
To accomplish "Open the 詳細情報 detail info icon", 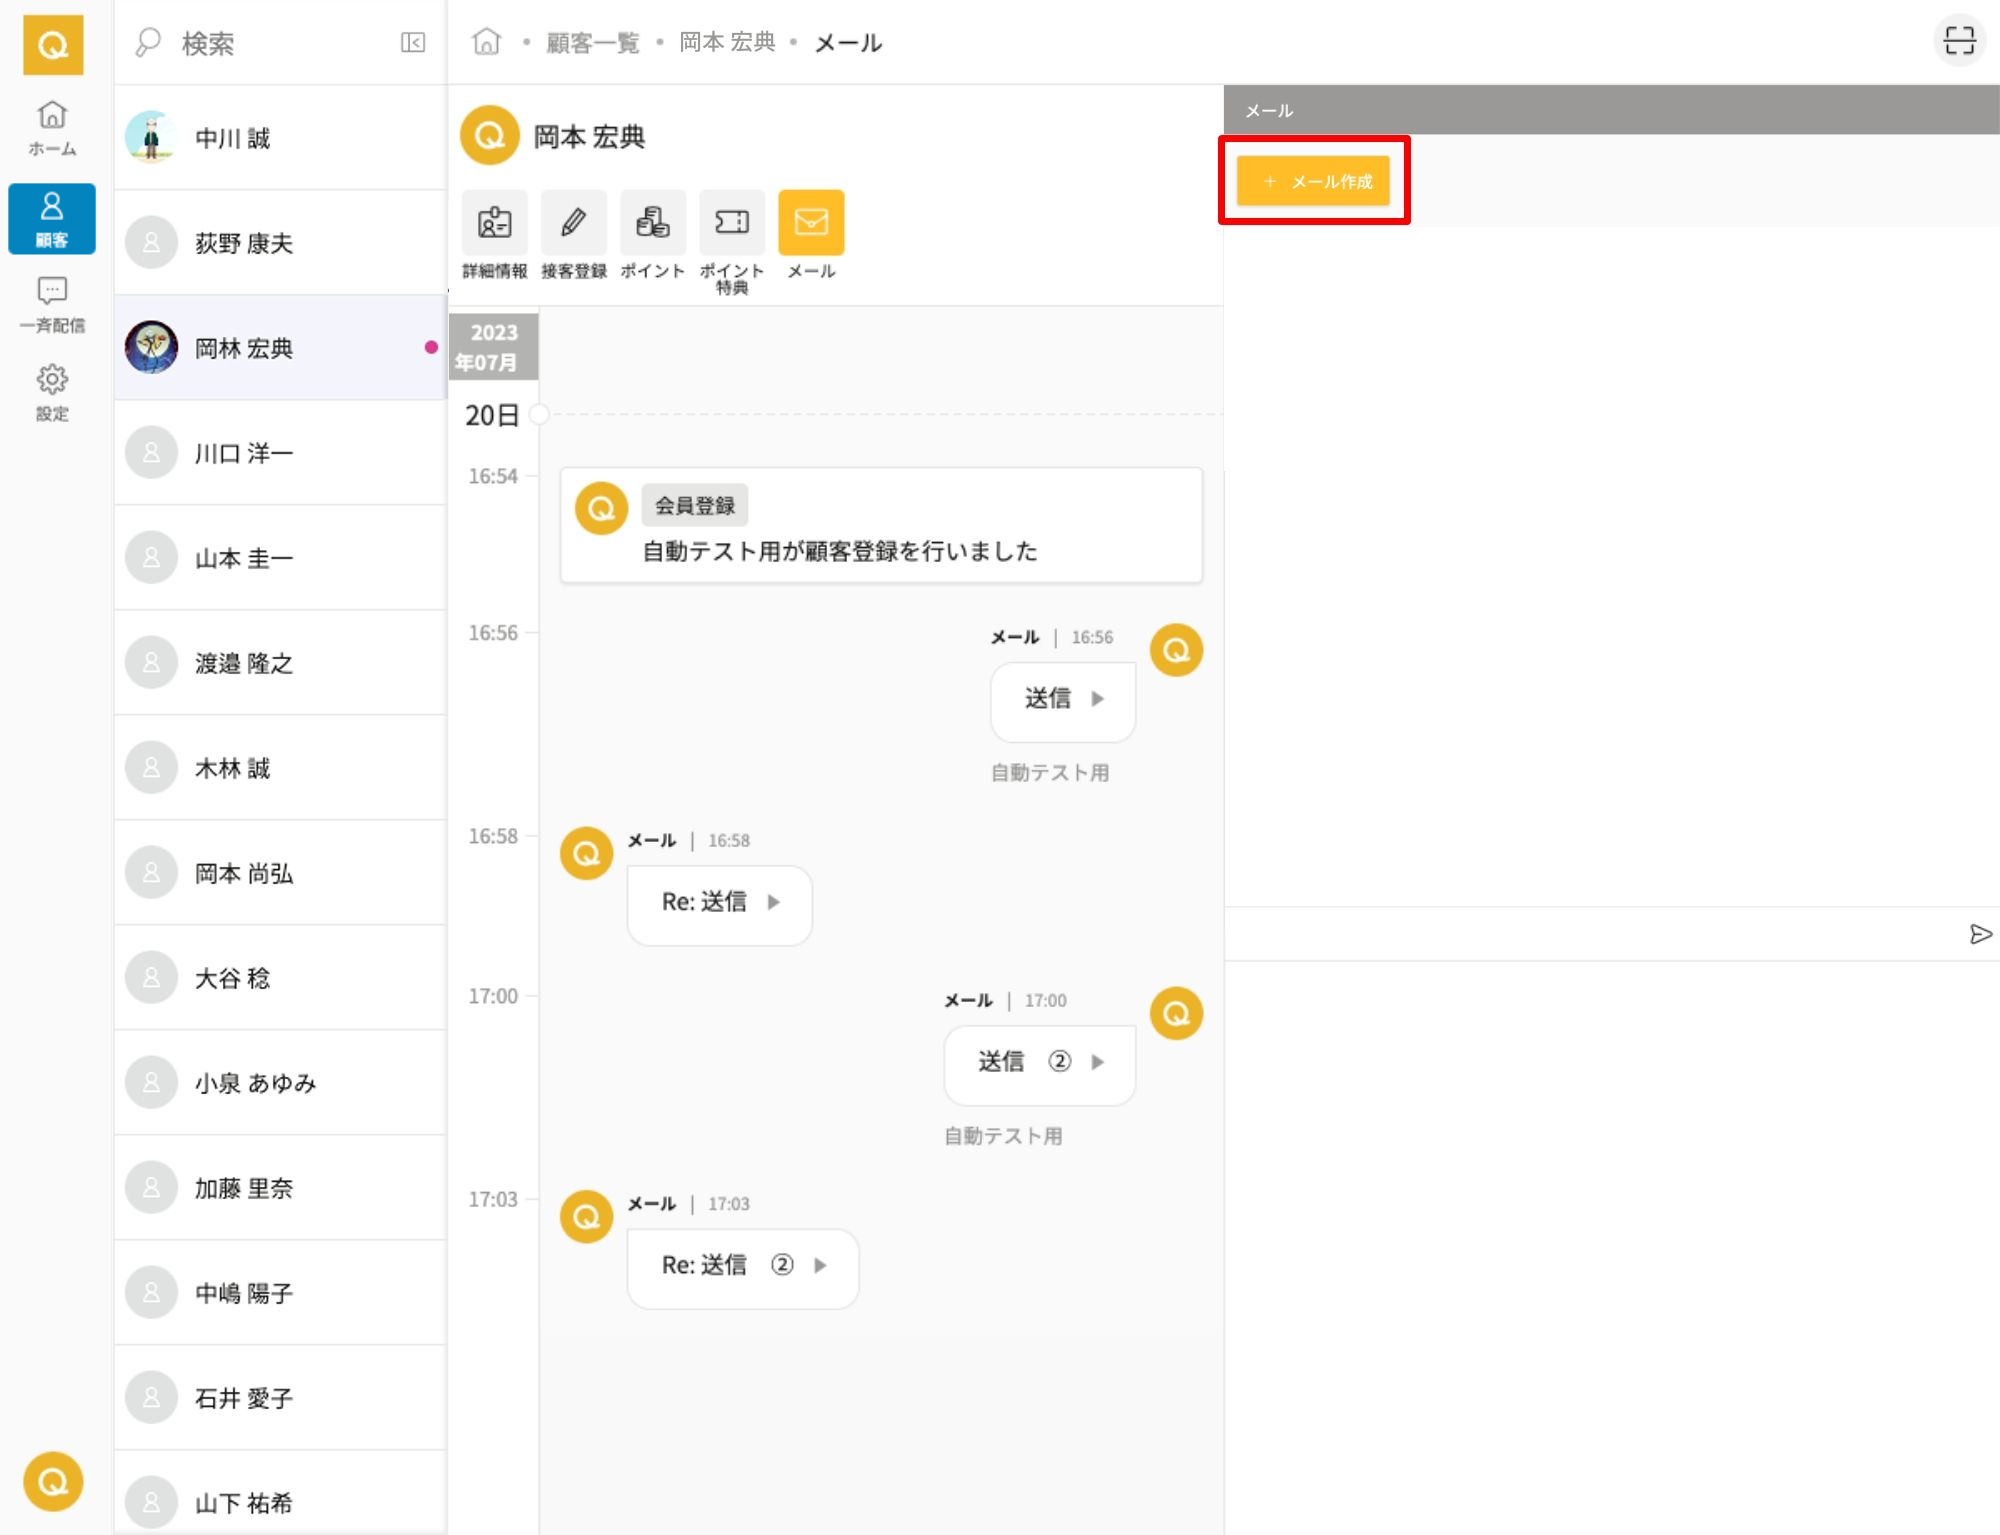I will [494, 222].
